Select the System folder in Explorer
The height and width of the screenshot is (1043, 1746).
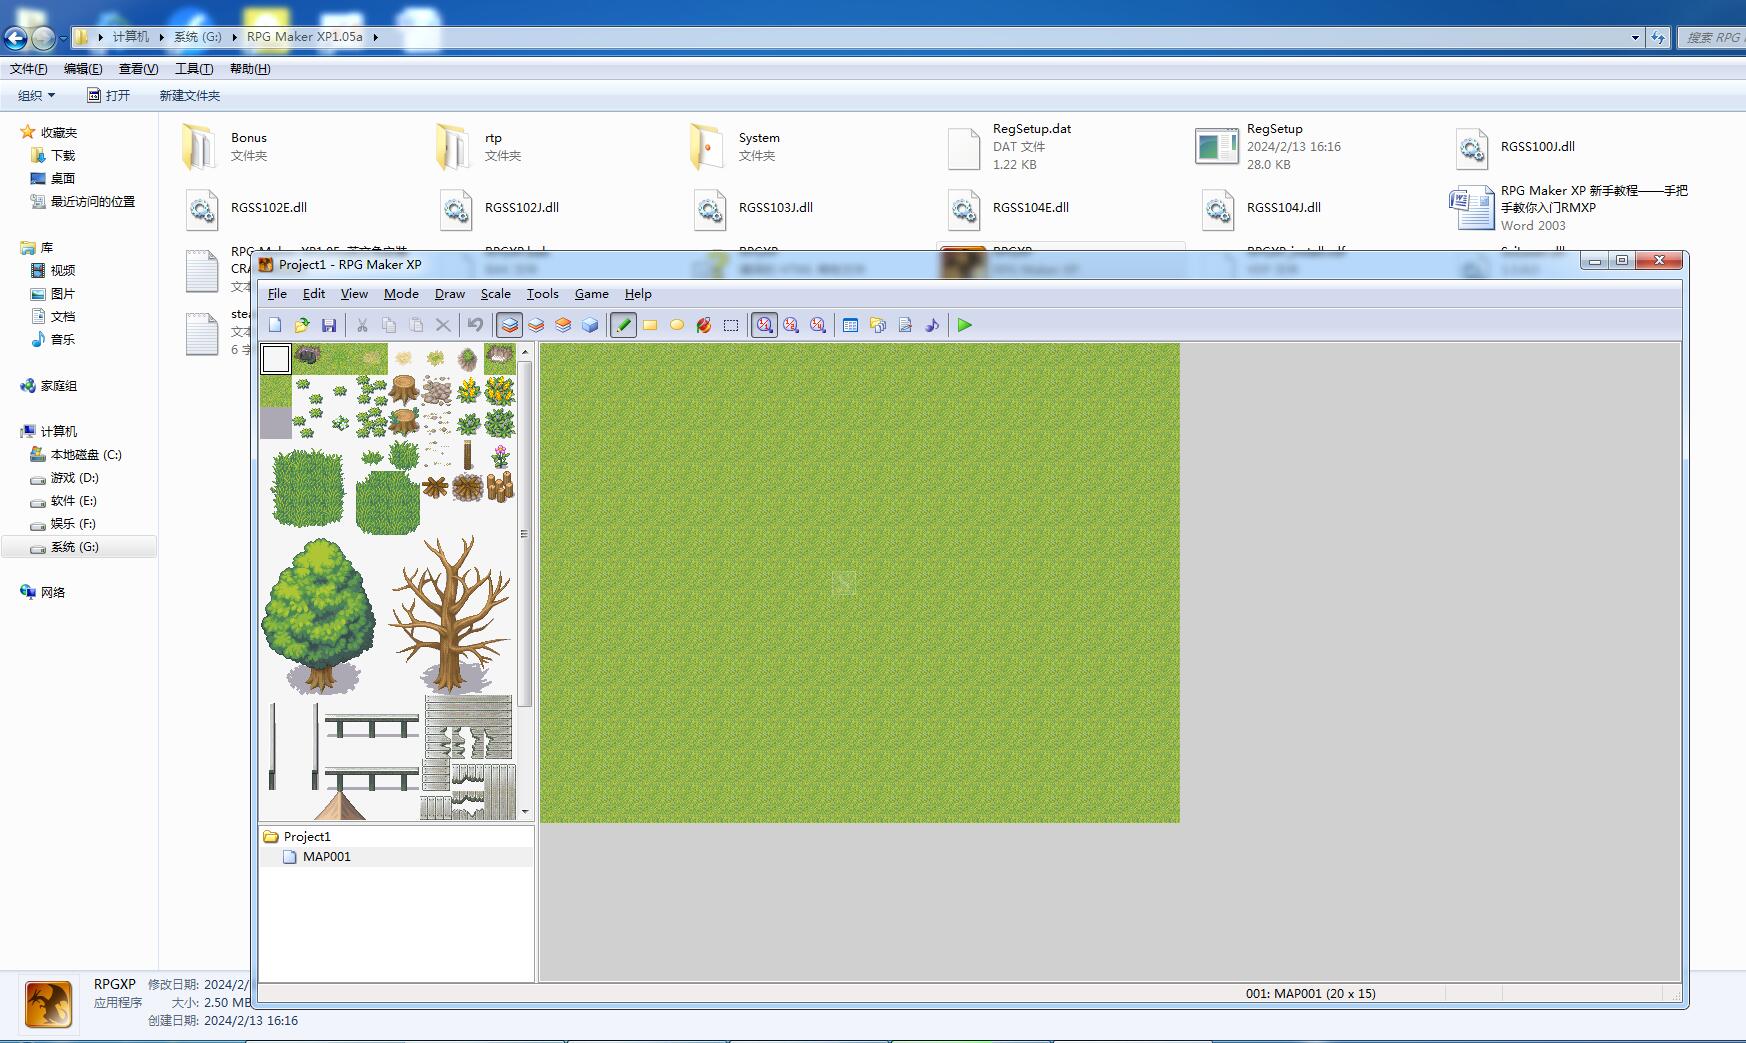coord(735,147)
